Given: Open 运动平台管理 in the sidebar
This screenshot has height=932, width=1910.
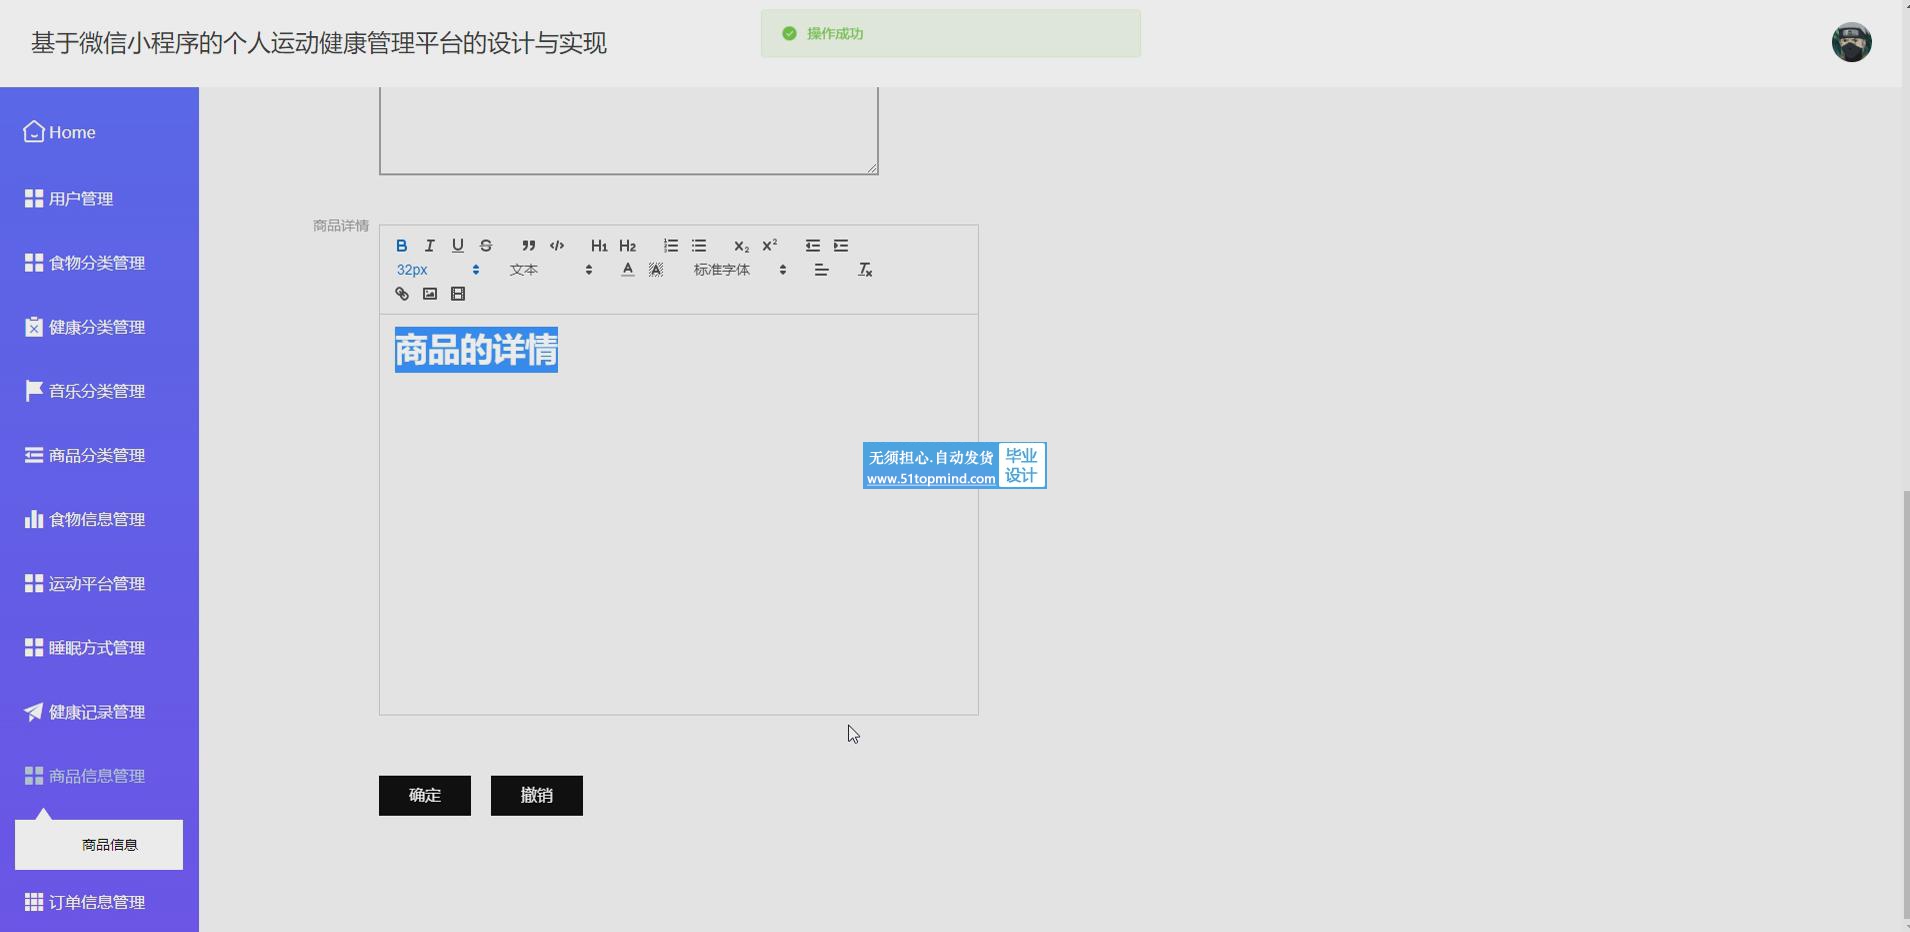Looking at the screenshot, I should pyautogui.click(x=99, y=583).
